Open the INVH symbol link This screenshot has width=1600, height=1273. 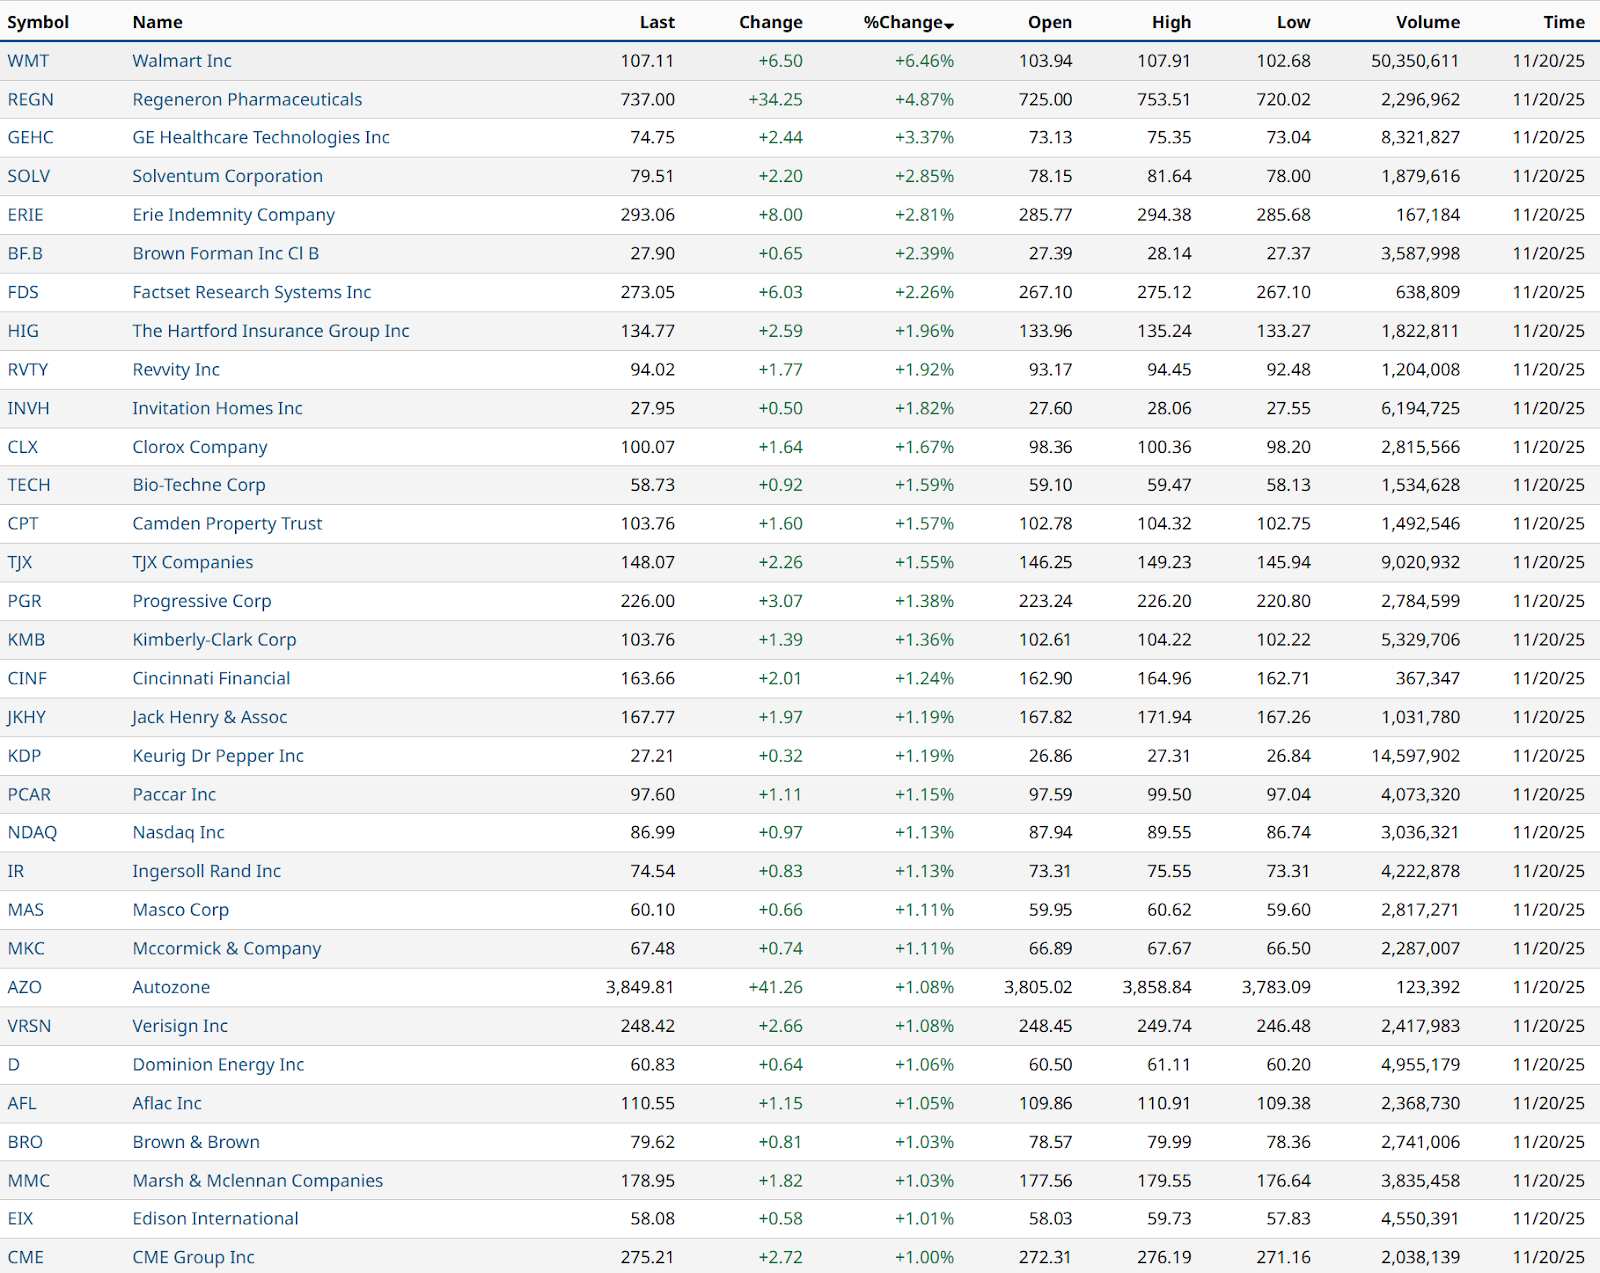(29, 409)
